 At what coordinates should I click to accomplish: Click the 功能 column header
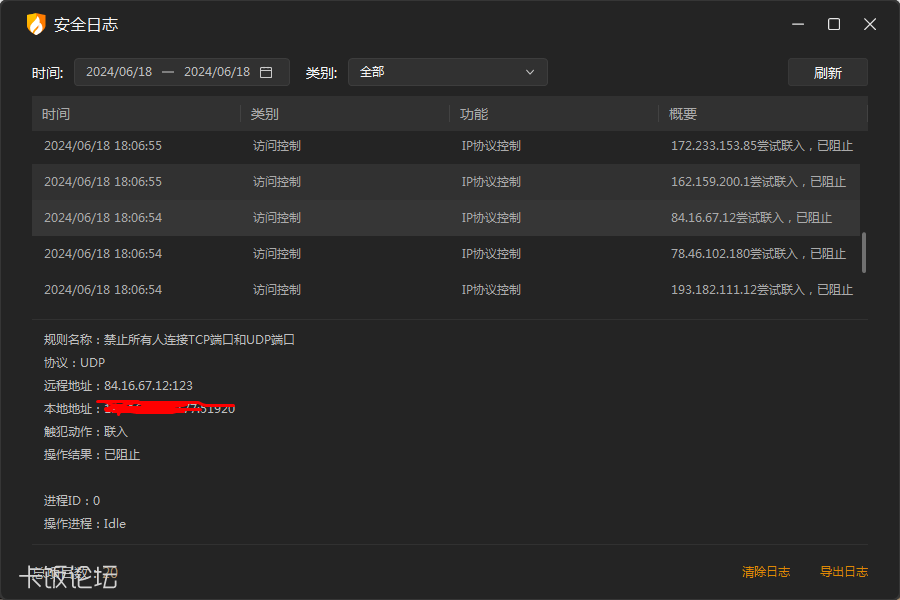click(474, 114)
